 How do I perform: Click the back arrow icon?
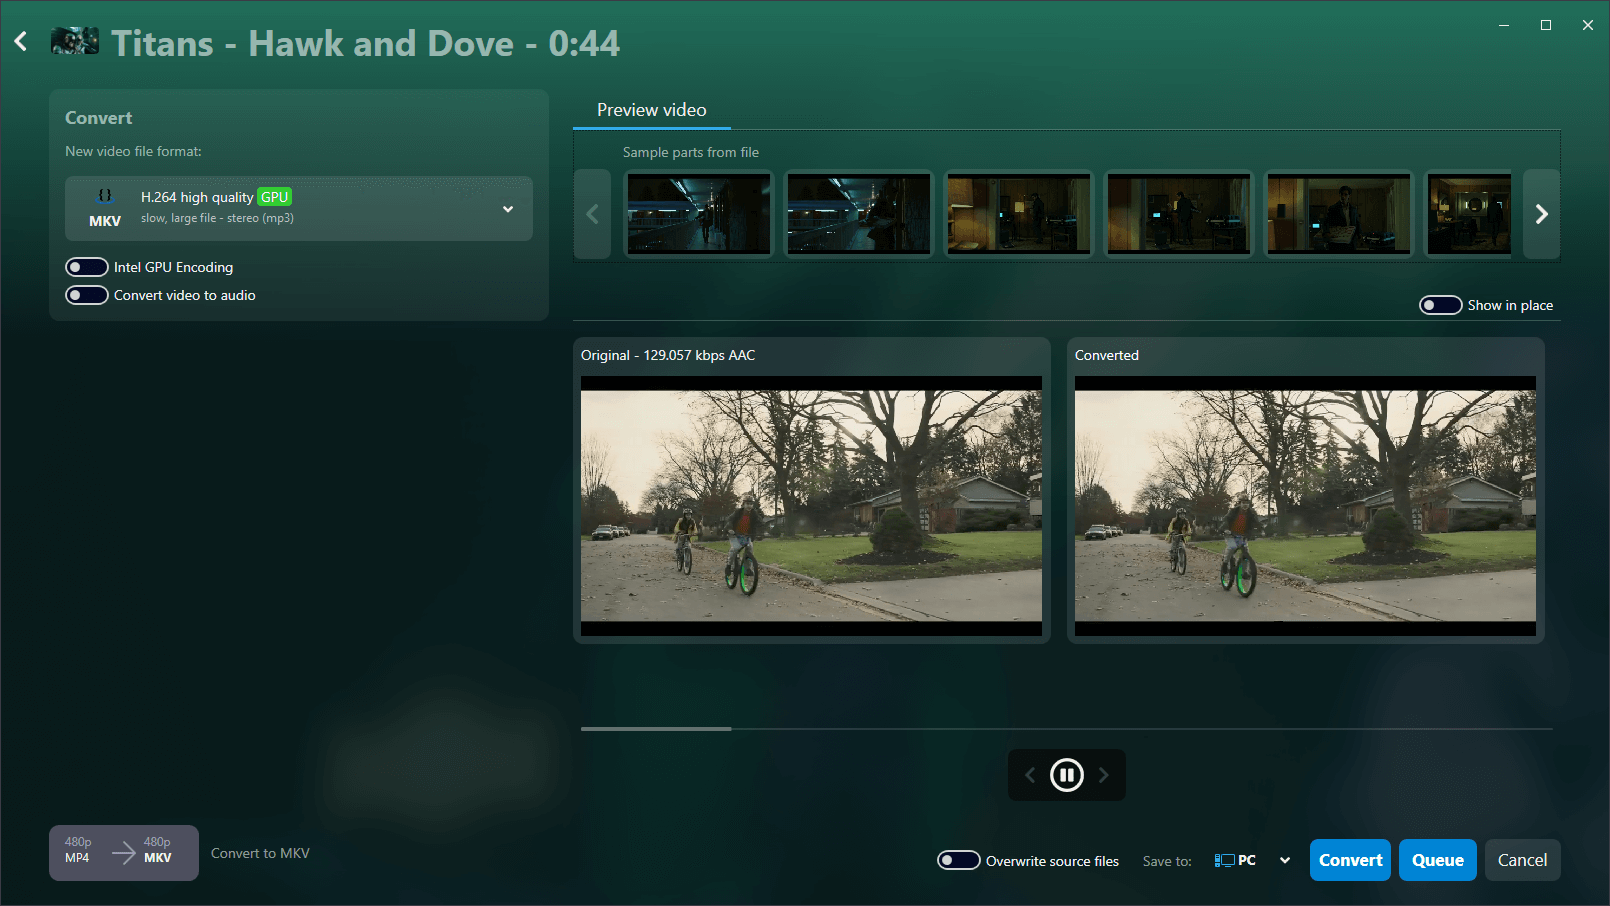21,42
